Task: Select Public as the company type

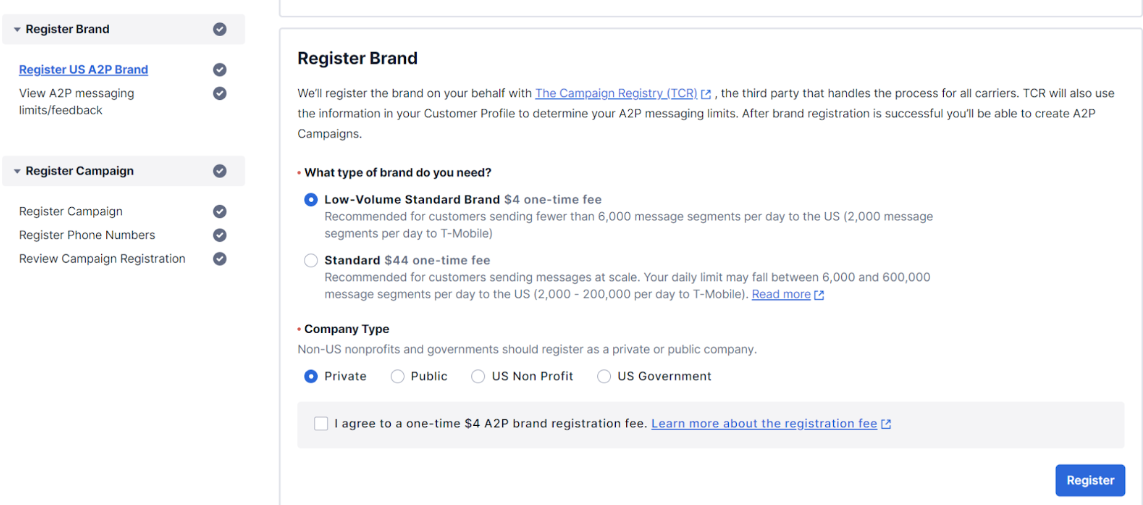Action: pyautogui.click(x=397, y=376)
